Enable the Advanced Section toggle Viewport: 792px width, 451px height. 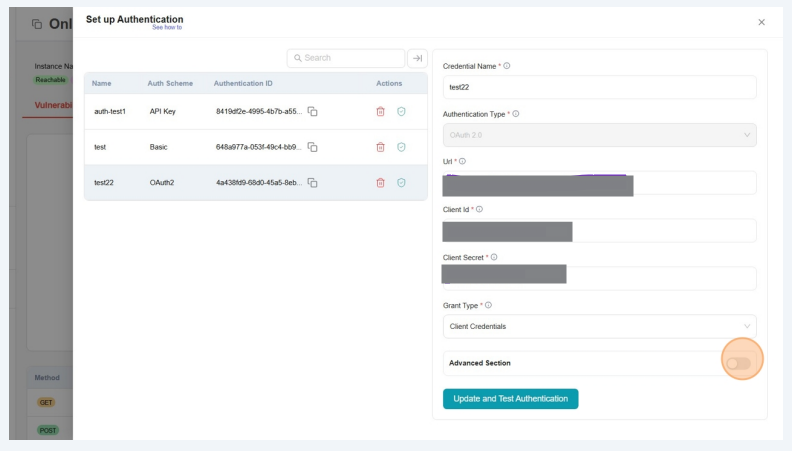738,363
